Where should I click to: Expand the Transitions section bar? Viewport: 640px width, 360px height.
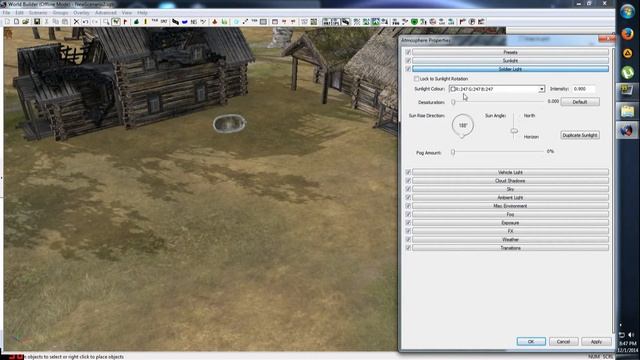point(510,248)
